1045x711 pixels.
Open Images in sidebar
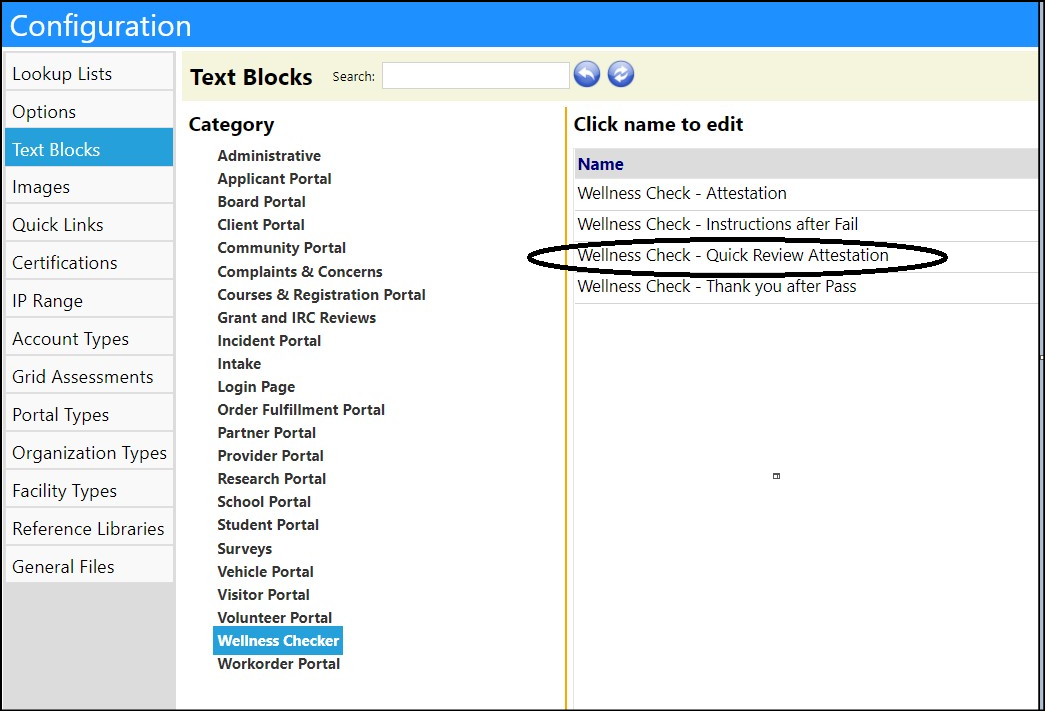[x=89, y=187]
